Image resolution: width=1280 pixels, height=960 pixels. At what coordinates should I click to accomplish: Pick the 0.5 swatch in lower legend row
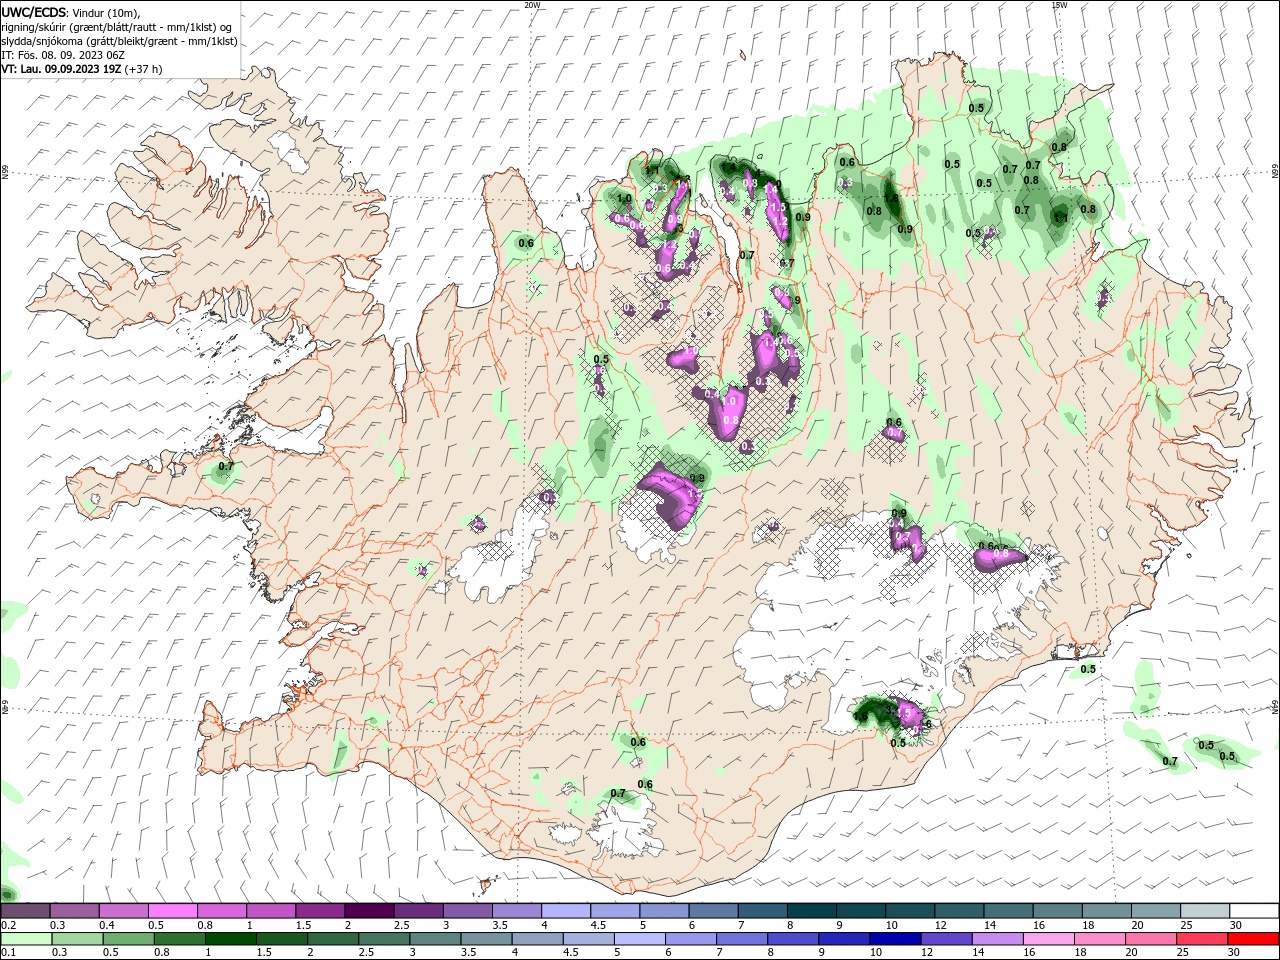[x=127, y=939]
